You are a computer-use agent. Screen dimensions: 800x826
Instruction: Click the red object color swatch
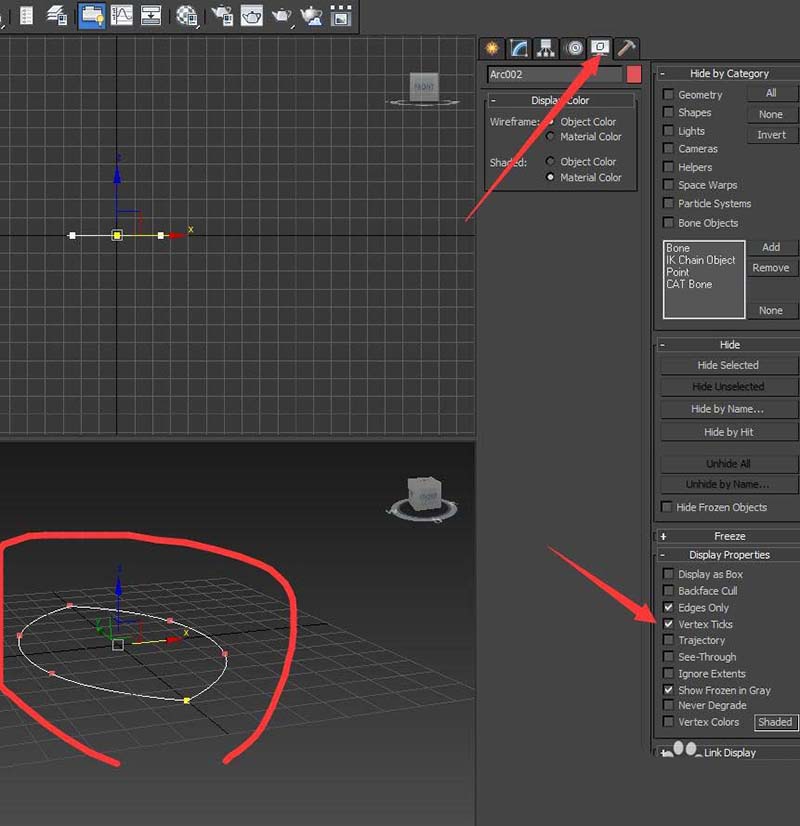click(633, 74)
